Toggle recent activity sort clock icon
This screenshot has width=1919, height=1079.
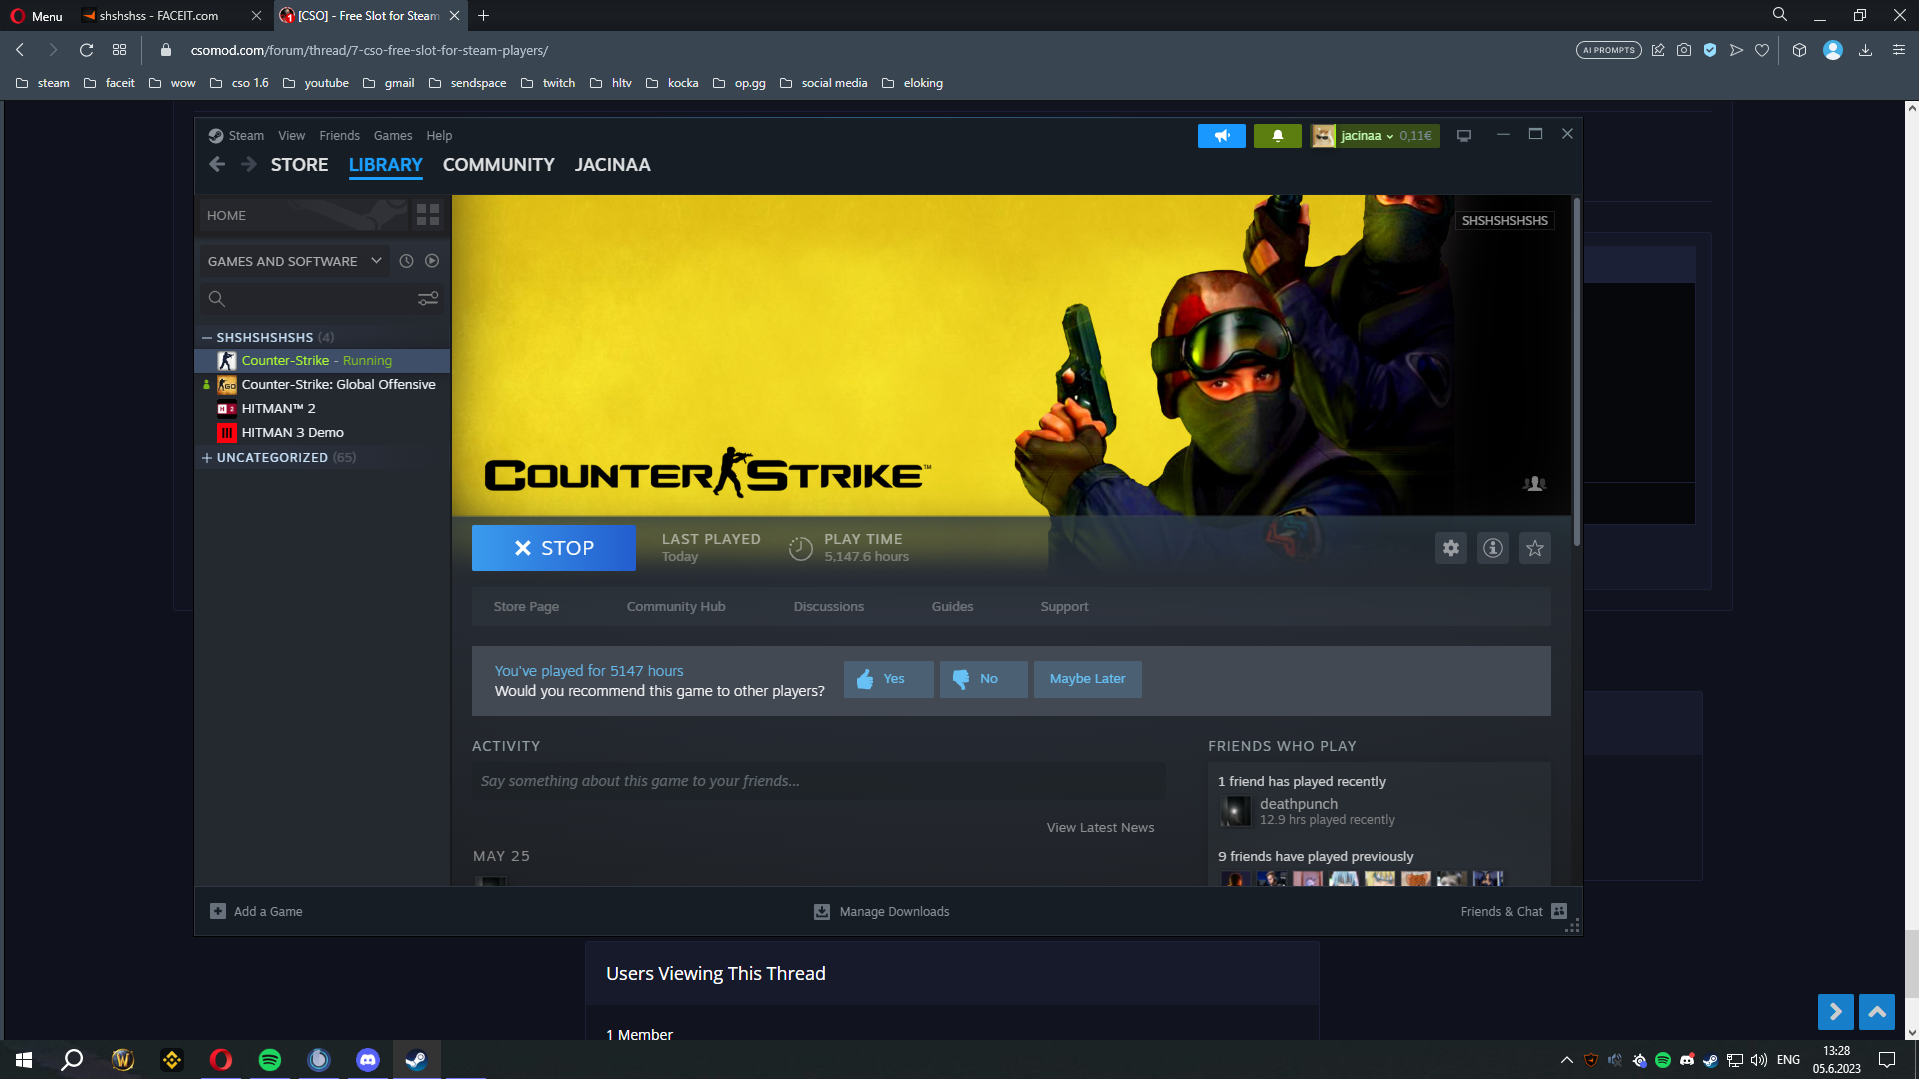(x=406, y=261)
